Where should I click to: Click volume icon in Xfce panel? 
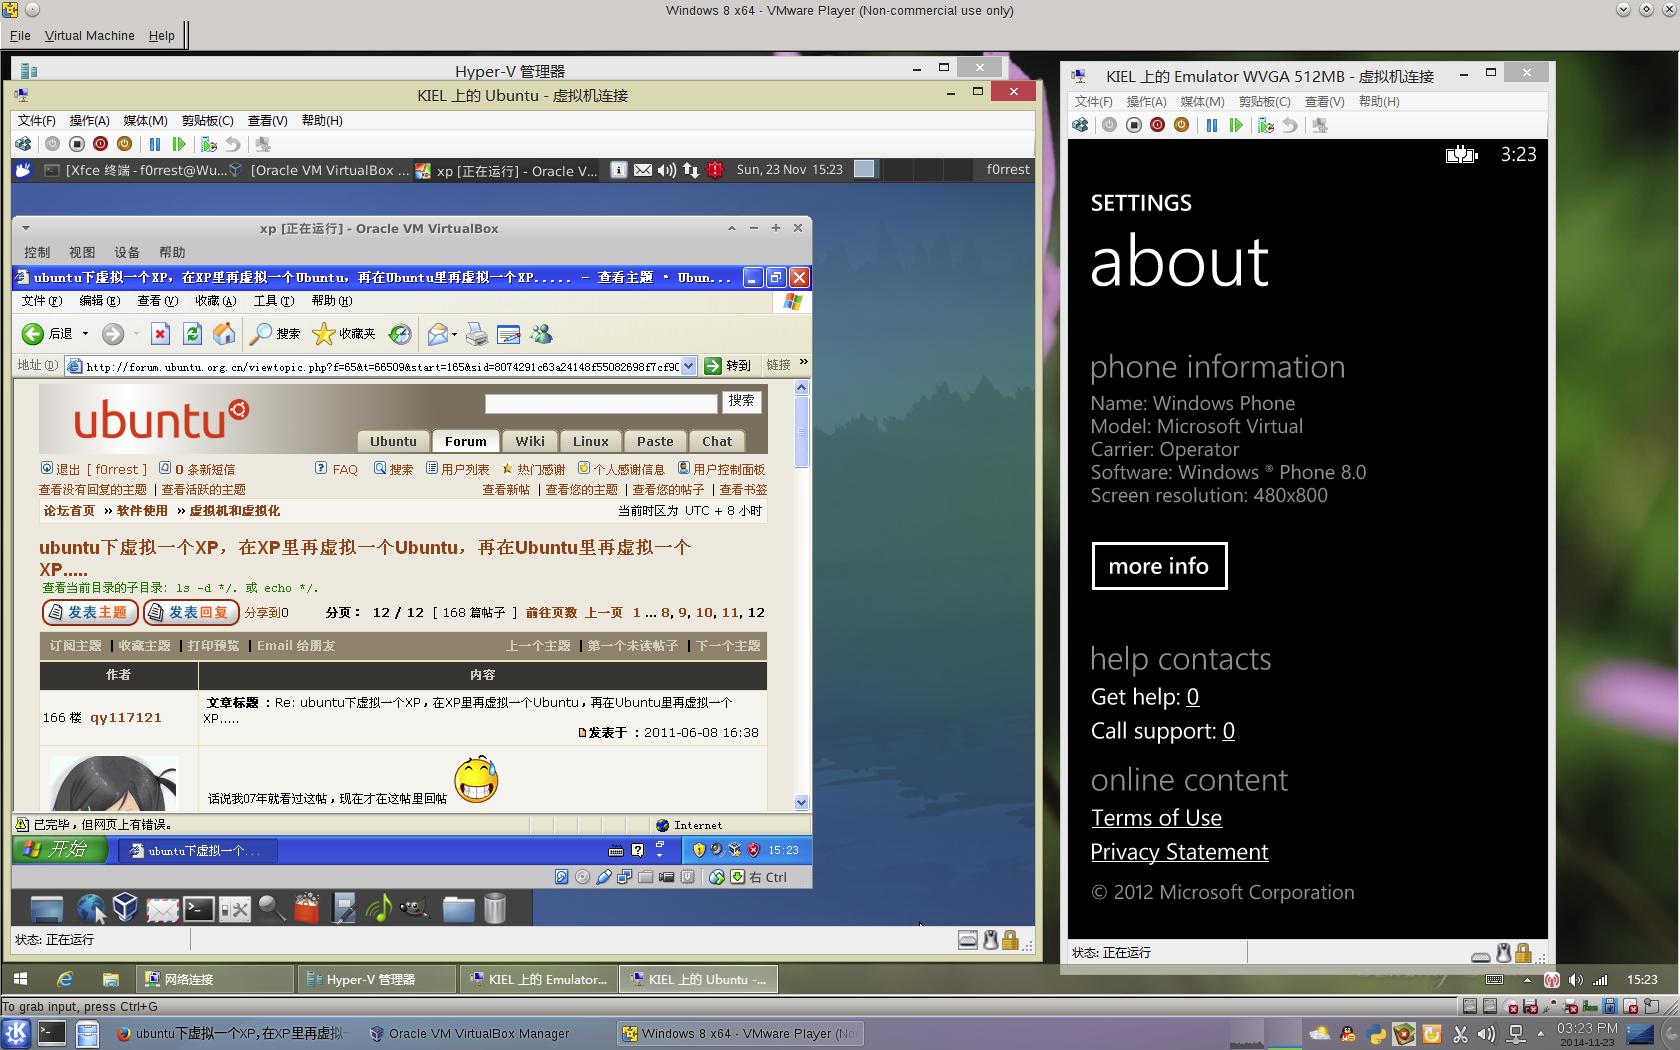667,170
